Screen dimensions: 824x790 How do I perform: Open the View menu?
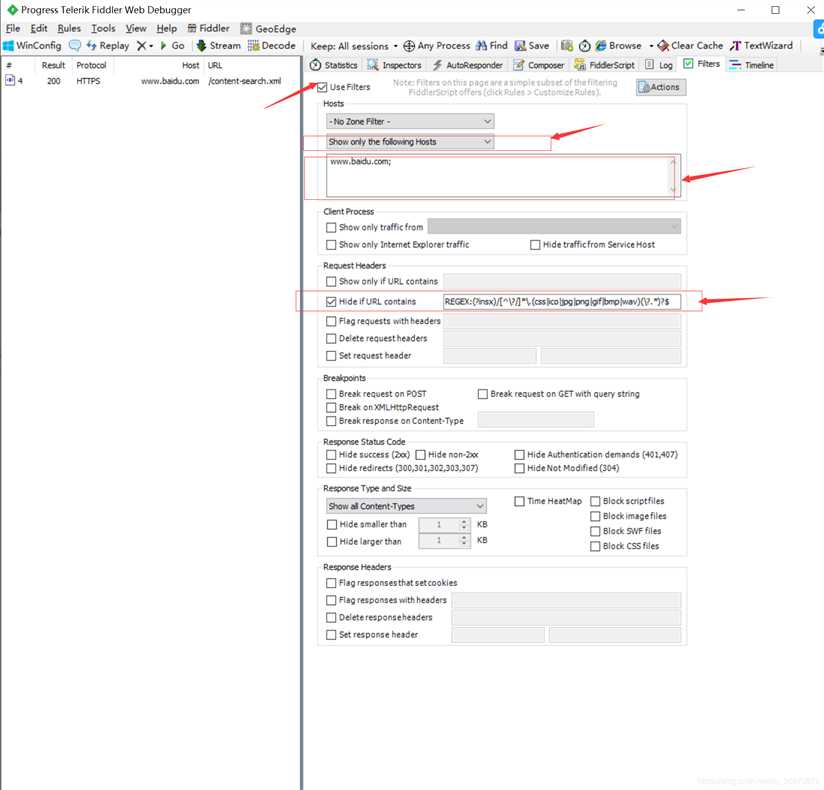coord(136,28)
